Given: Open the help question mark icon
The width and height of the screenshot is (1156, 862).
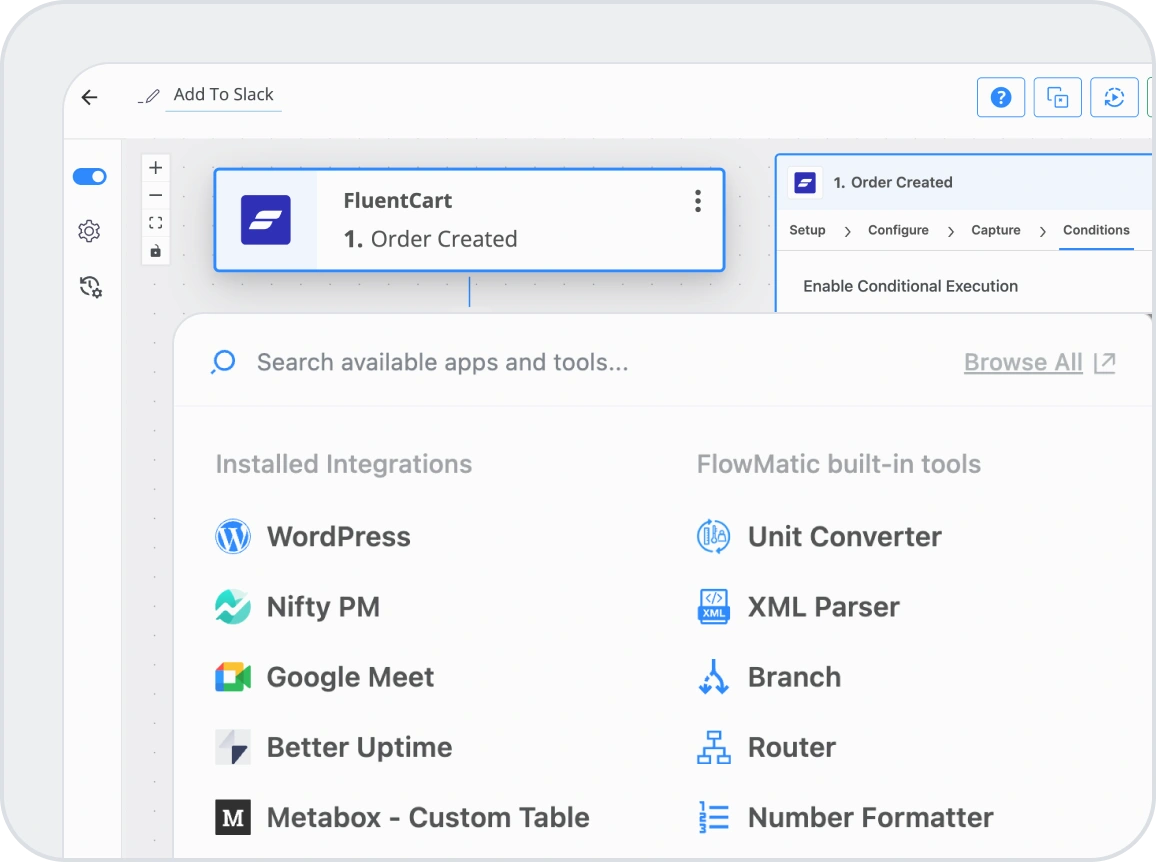Looking at the screenshot, I should [x=1000, y=97].
